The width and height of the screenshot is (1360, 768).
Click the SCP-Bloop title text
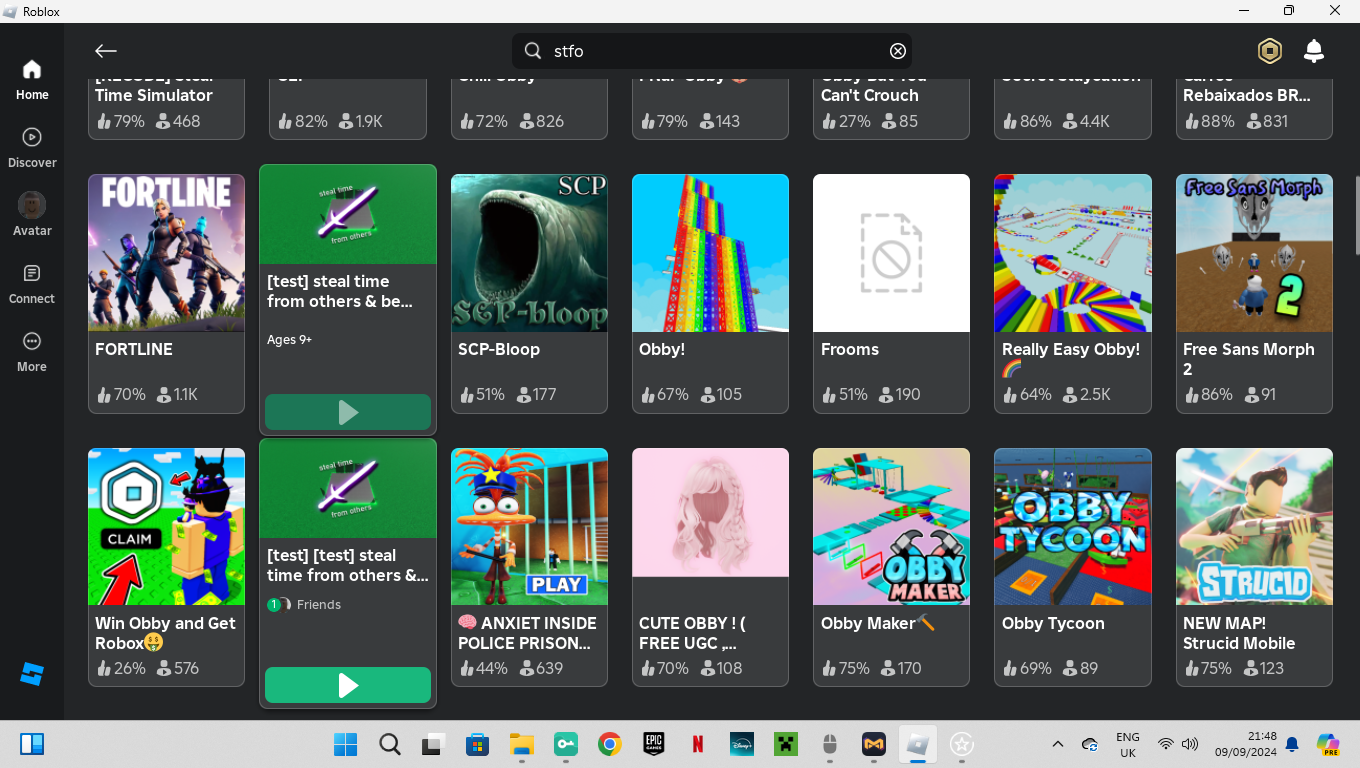499,349
